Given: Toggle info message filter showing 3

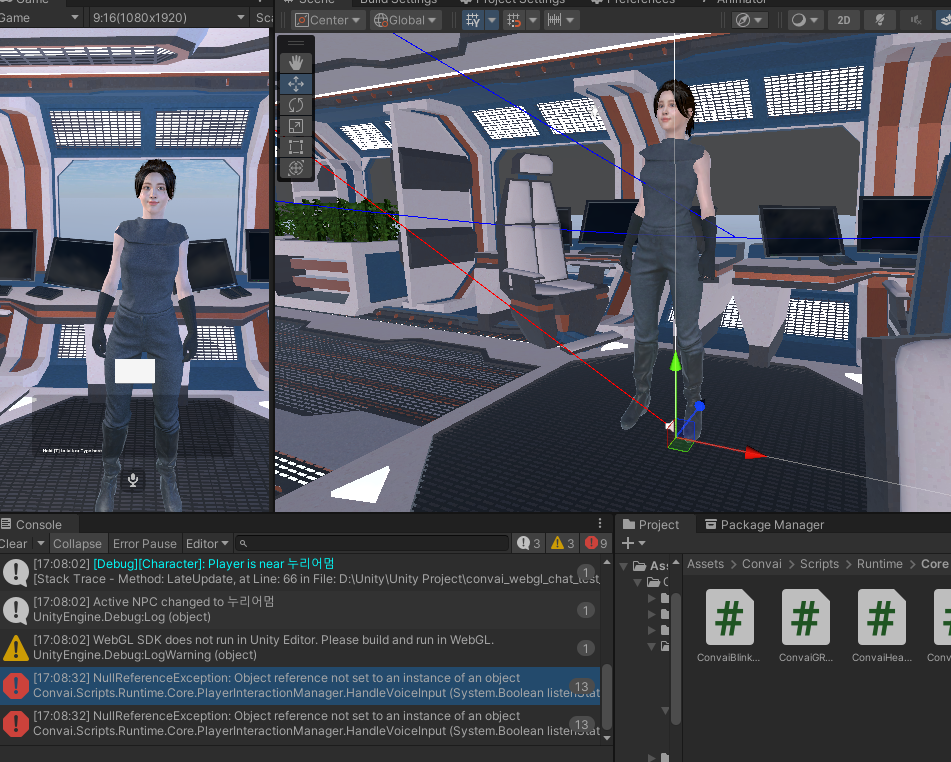Looking at the screenshot, I should [529, 544].
